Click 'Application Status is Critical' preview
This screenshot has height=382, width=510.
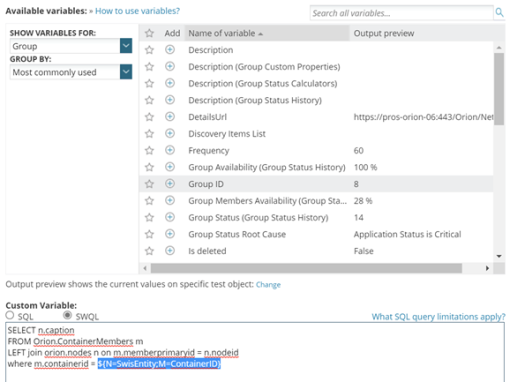(x=407, y=234)
